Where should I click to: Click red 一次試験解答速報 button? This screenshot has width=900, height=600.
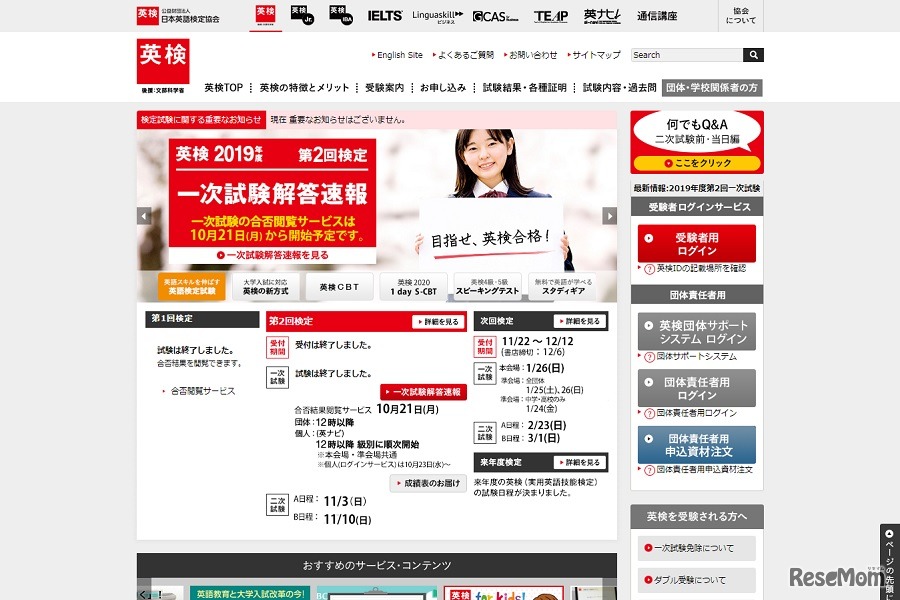click(x=423, y=392)
